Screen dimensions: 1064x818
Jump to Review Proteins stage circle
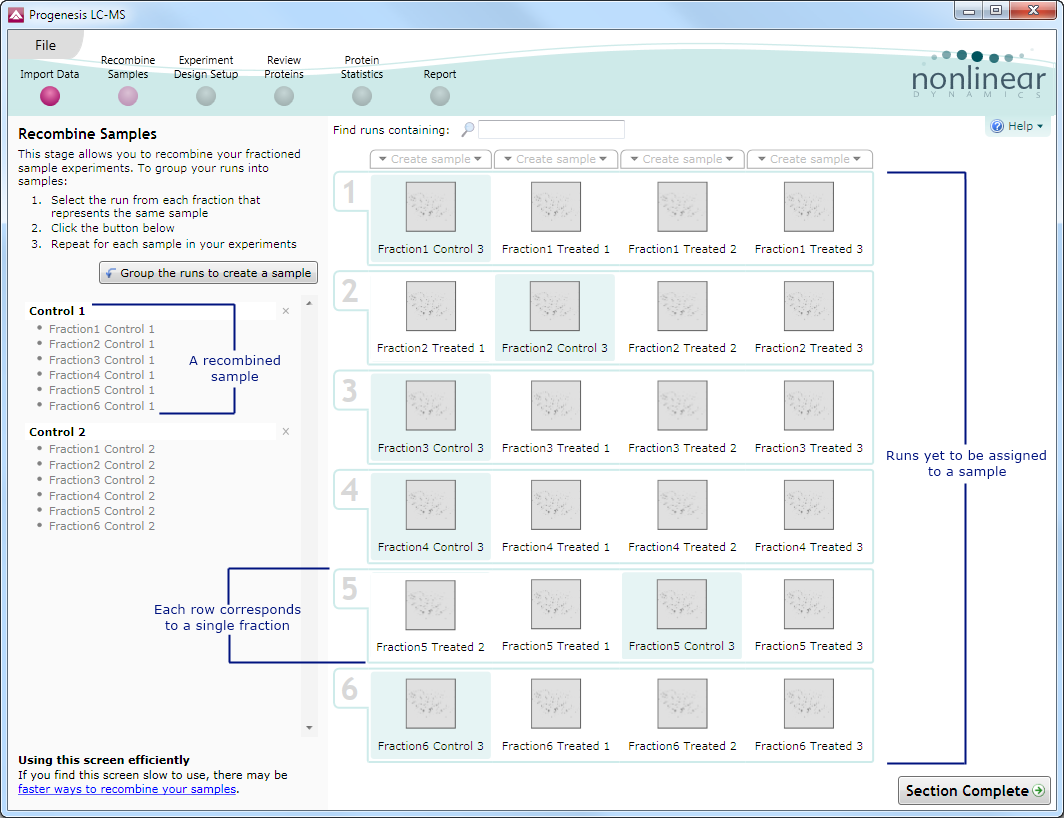[x=284, y=96]
